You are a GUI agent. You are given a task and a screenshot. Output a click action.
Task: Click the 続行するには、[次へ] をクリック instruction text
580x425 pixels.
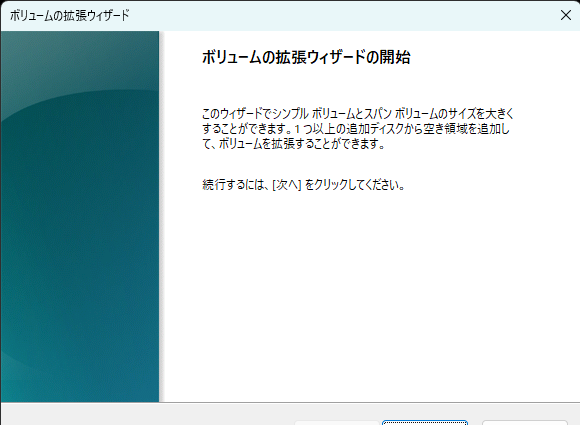pyautogui.click(x=303, y=184)
